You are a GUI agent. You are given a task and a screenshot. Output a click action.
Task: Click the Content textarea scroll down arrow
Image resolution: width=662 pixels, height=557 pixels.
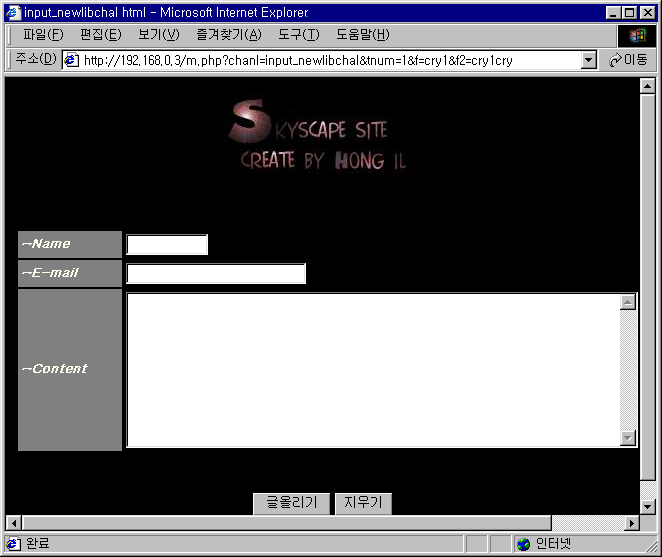point(628,438)
